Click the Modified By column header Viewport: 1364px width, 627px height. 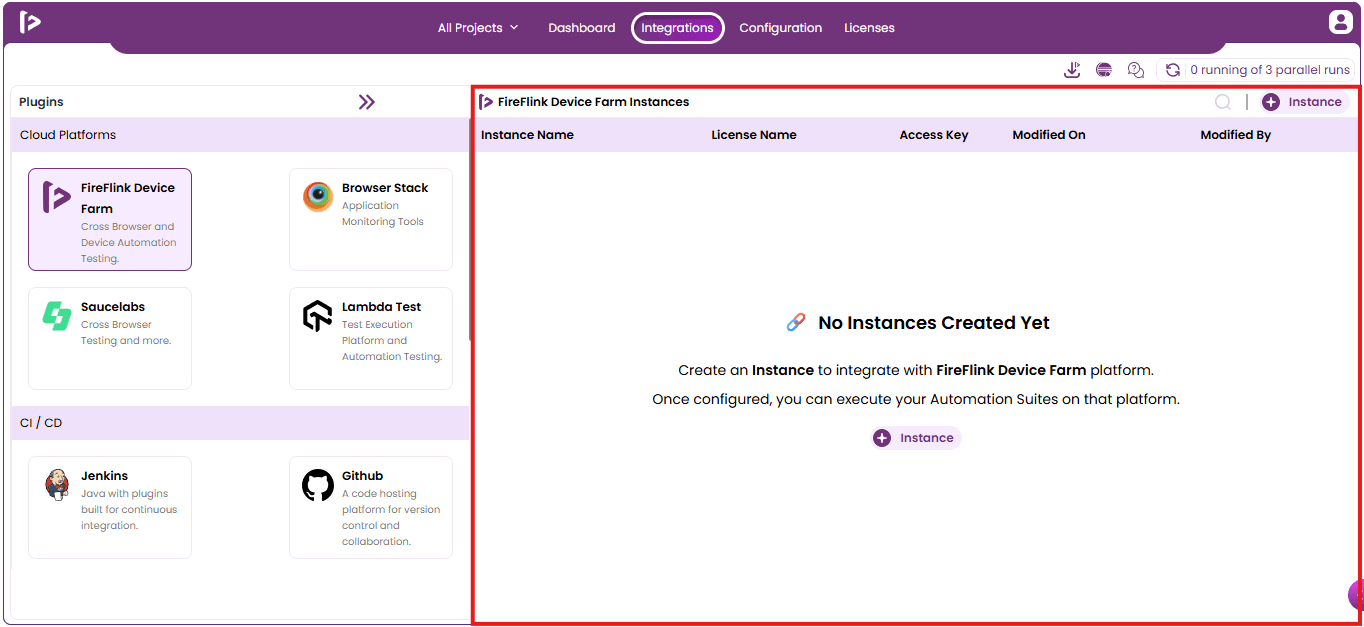pyautogui.click(x=1236, y=135)
